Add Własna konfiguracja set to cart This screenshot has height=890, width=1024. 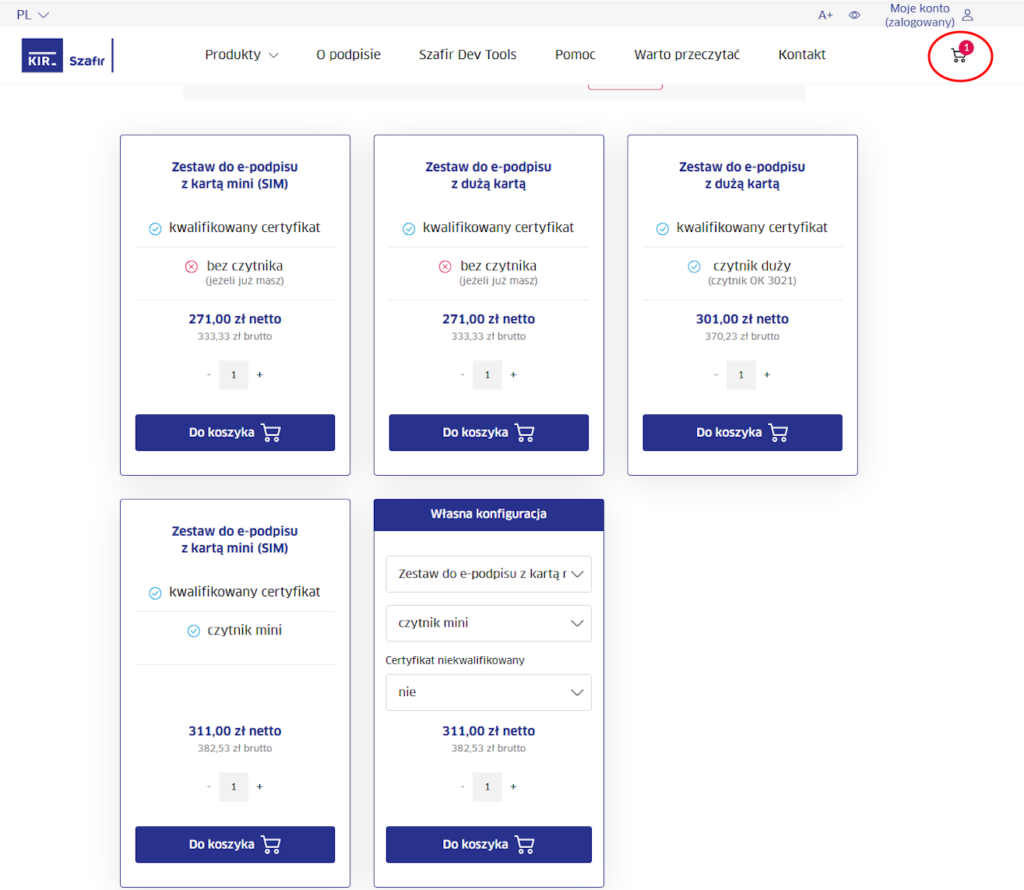pos(488,845)
